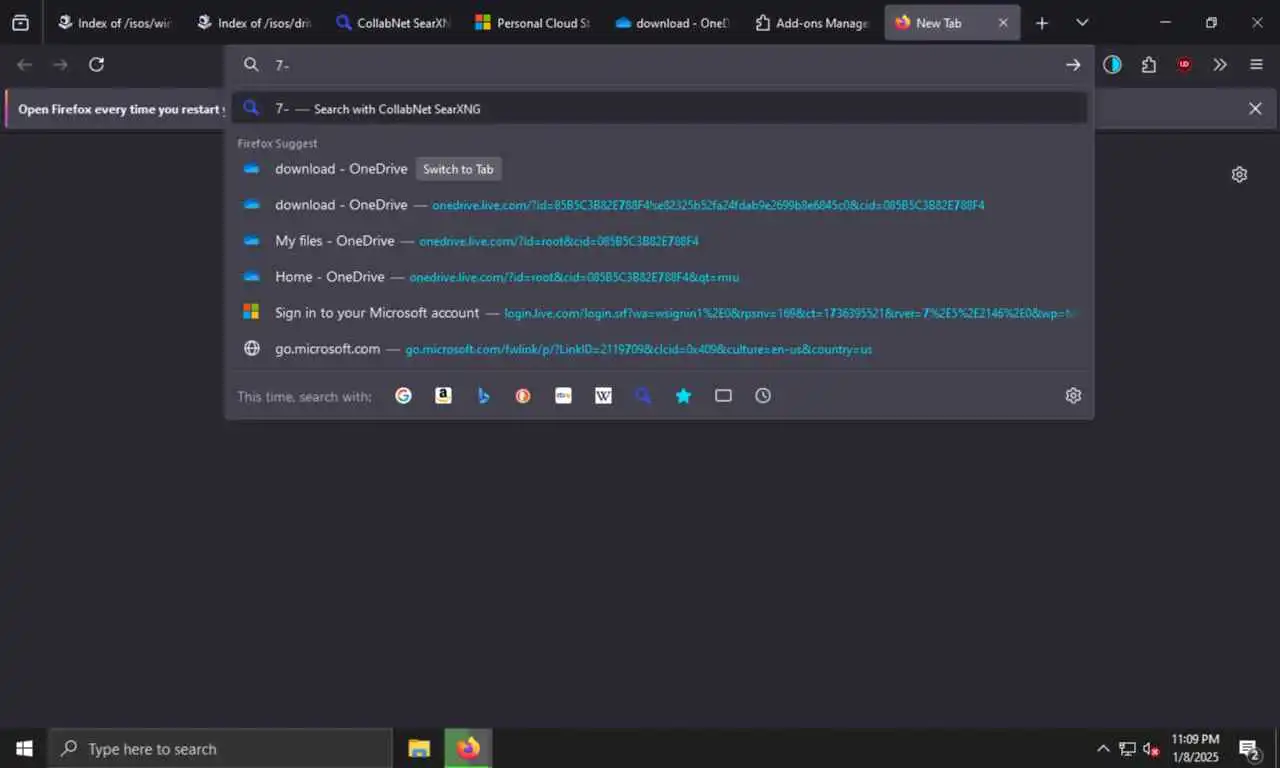Switch to Add-ons Manager tab
This screenshot has width=1280, height=768.
pyautogui.click(x=812, y=23)
